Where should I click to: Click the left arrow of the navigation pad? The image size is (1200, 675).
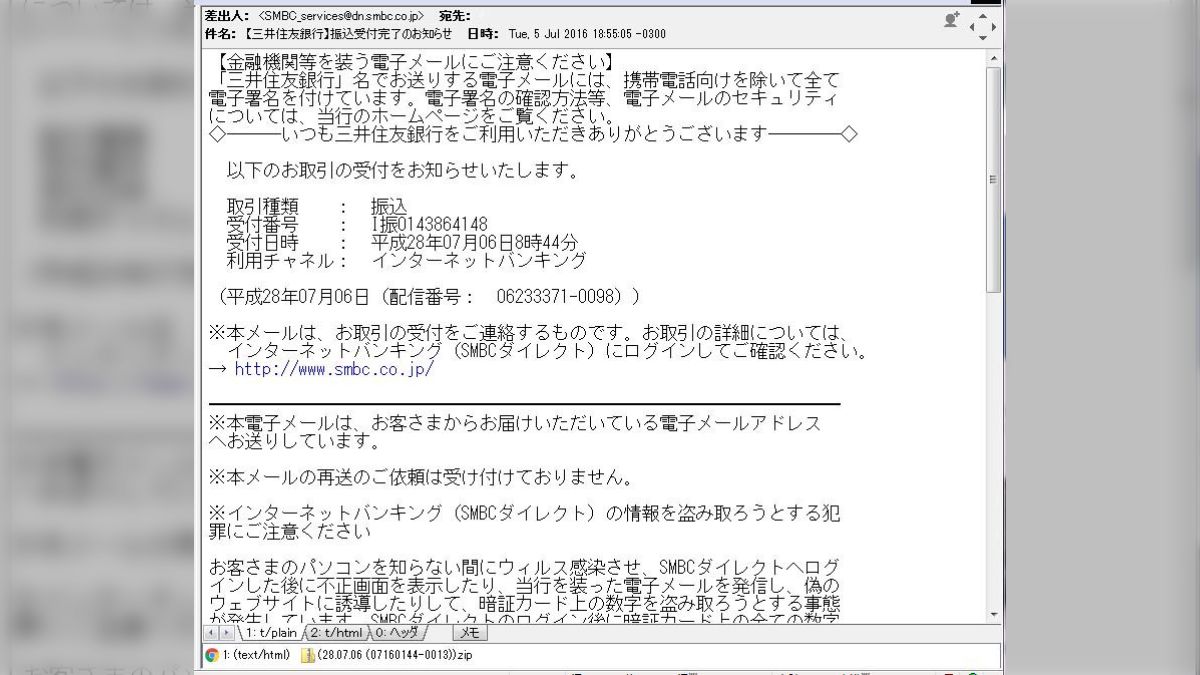click(971, 26)
